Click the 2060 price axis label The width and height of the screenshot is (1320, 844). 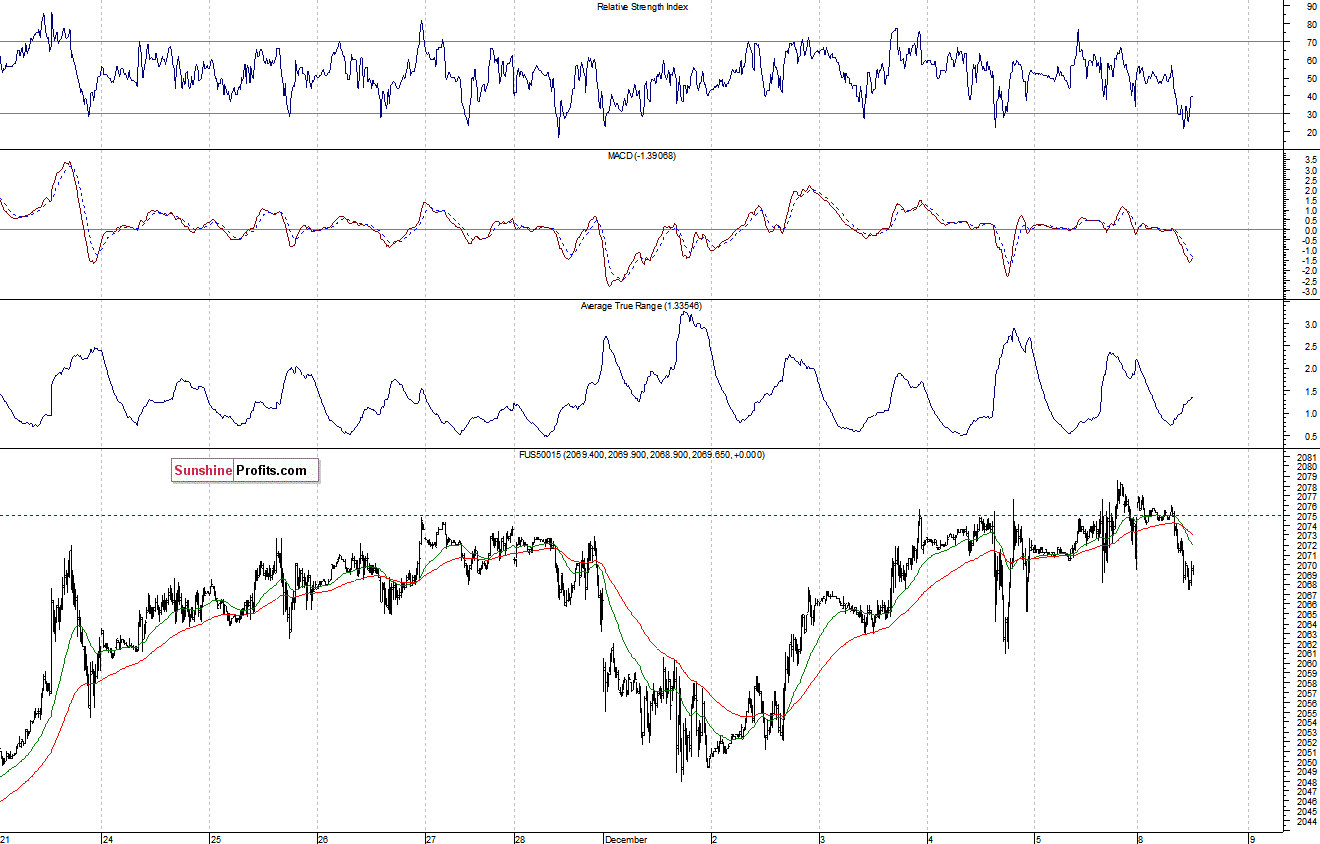coord(1306,663)
